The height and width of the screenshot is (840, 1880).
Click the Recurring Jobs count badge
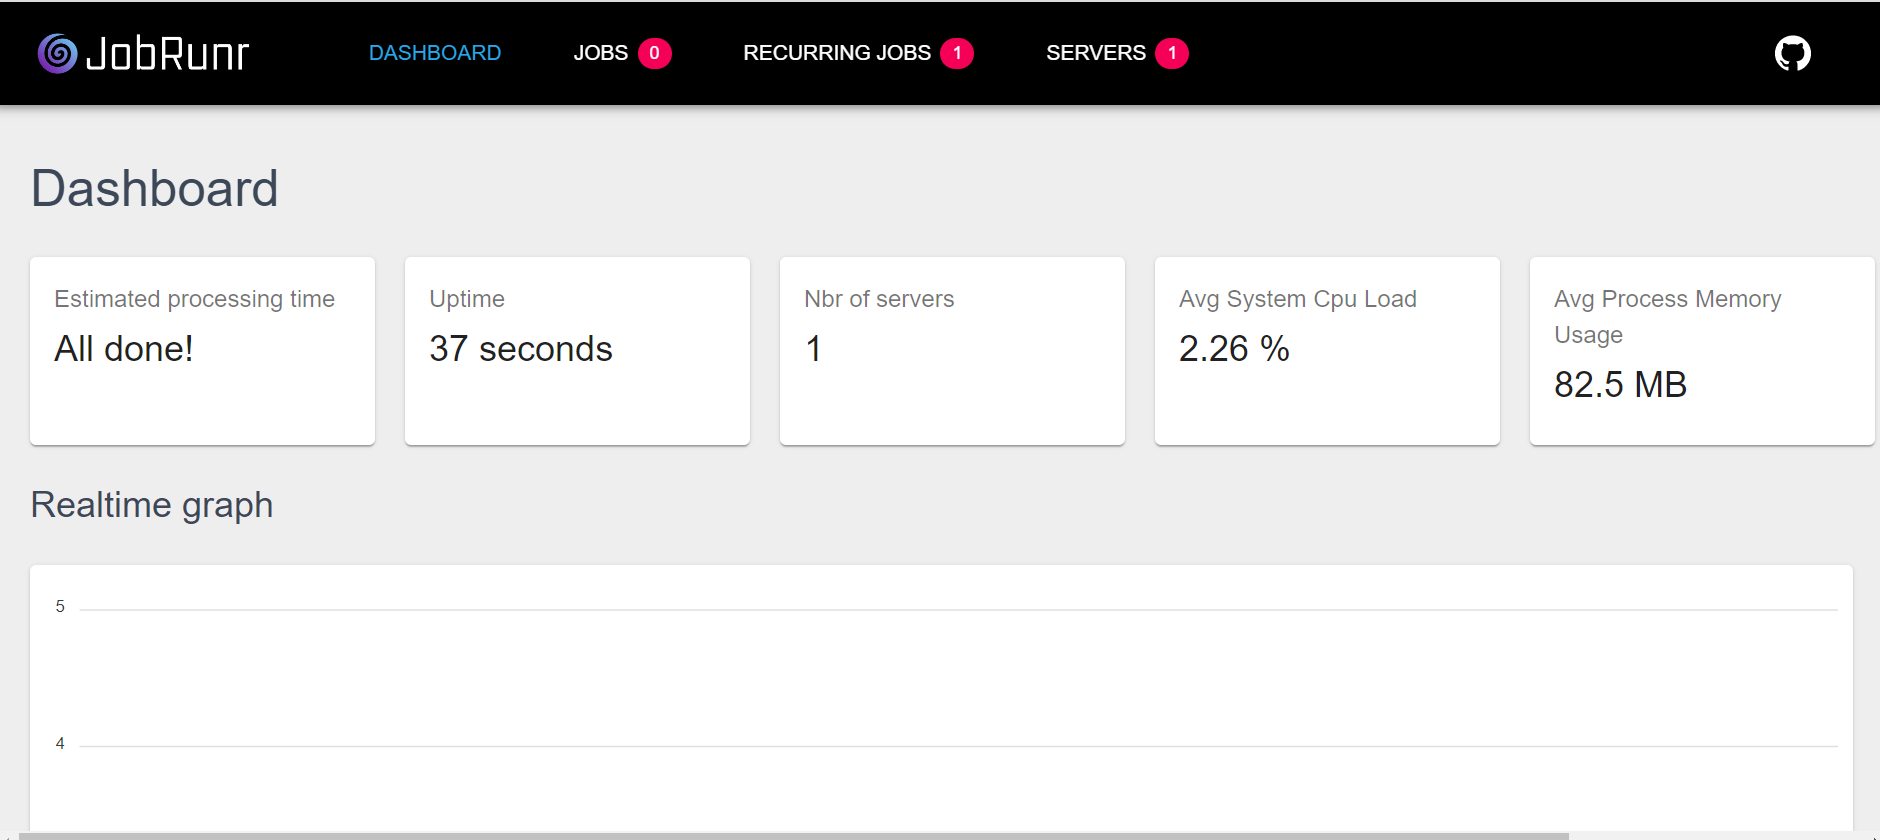(957, 53)
